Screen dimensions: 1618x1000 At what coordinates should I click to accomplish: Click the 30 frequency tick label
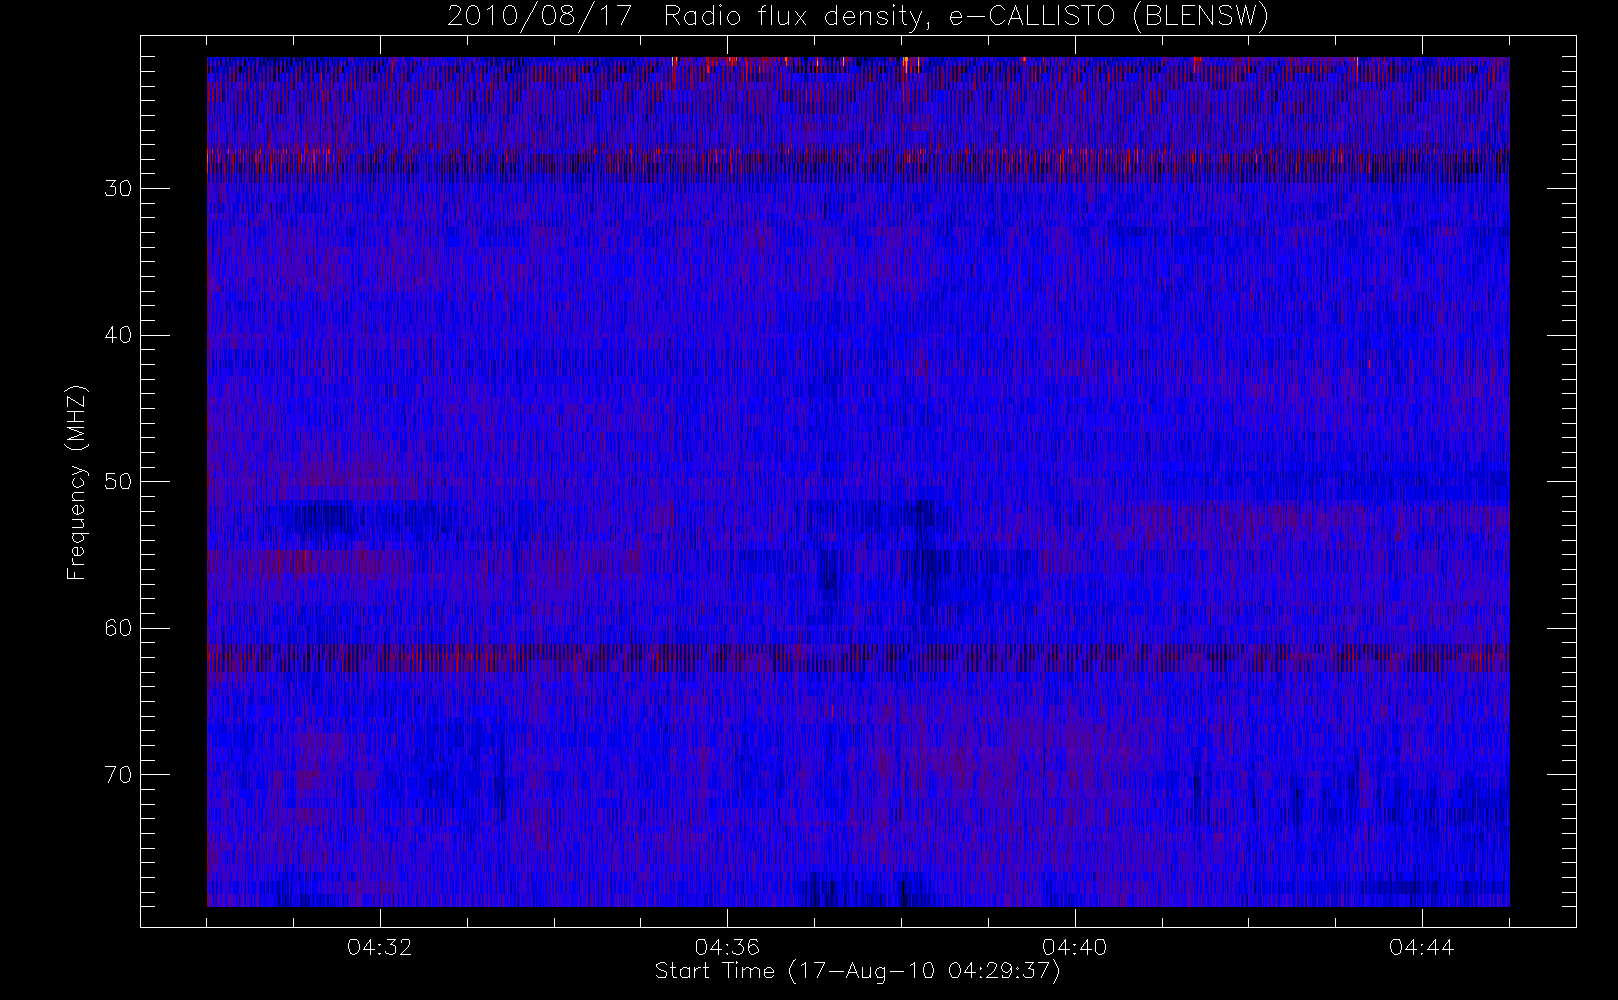pyautogui.click(x=118, y=189)
